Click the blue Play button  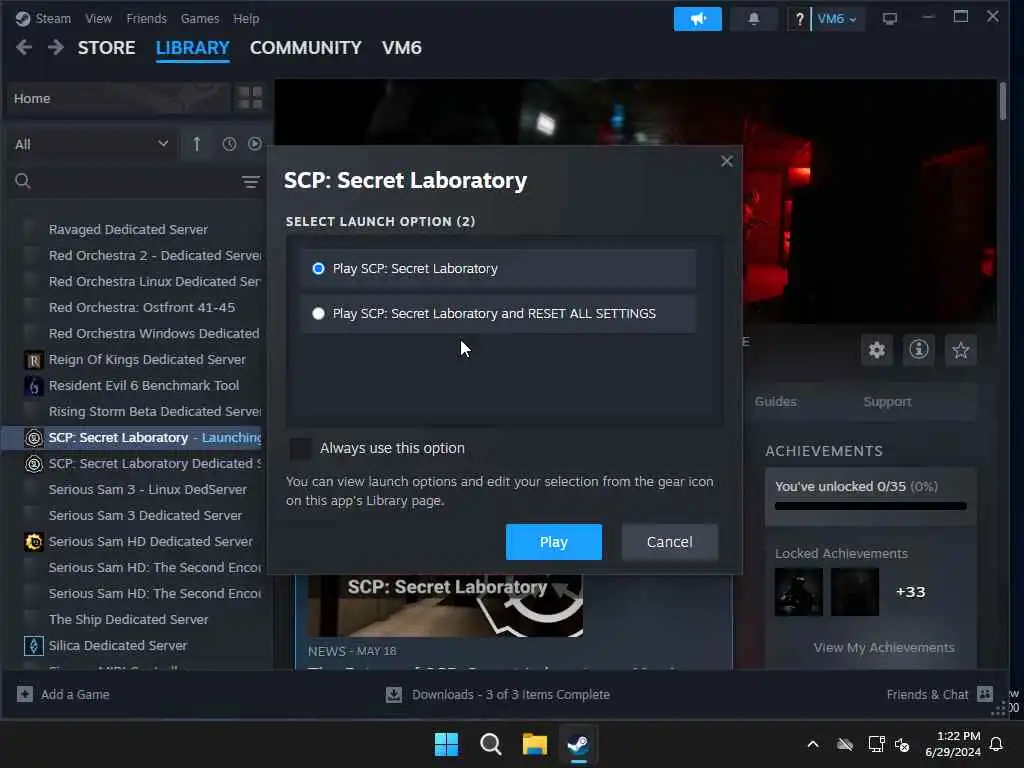point(554,542)
